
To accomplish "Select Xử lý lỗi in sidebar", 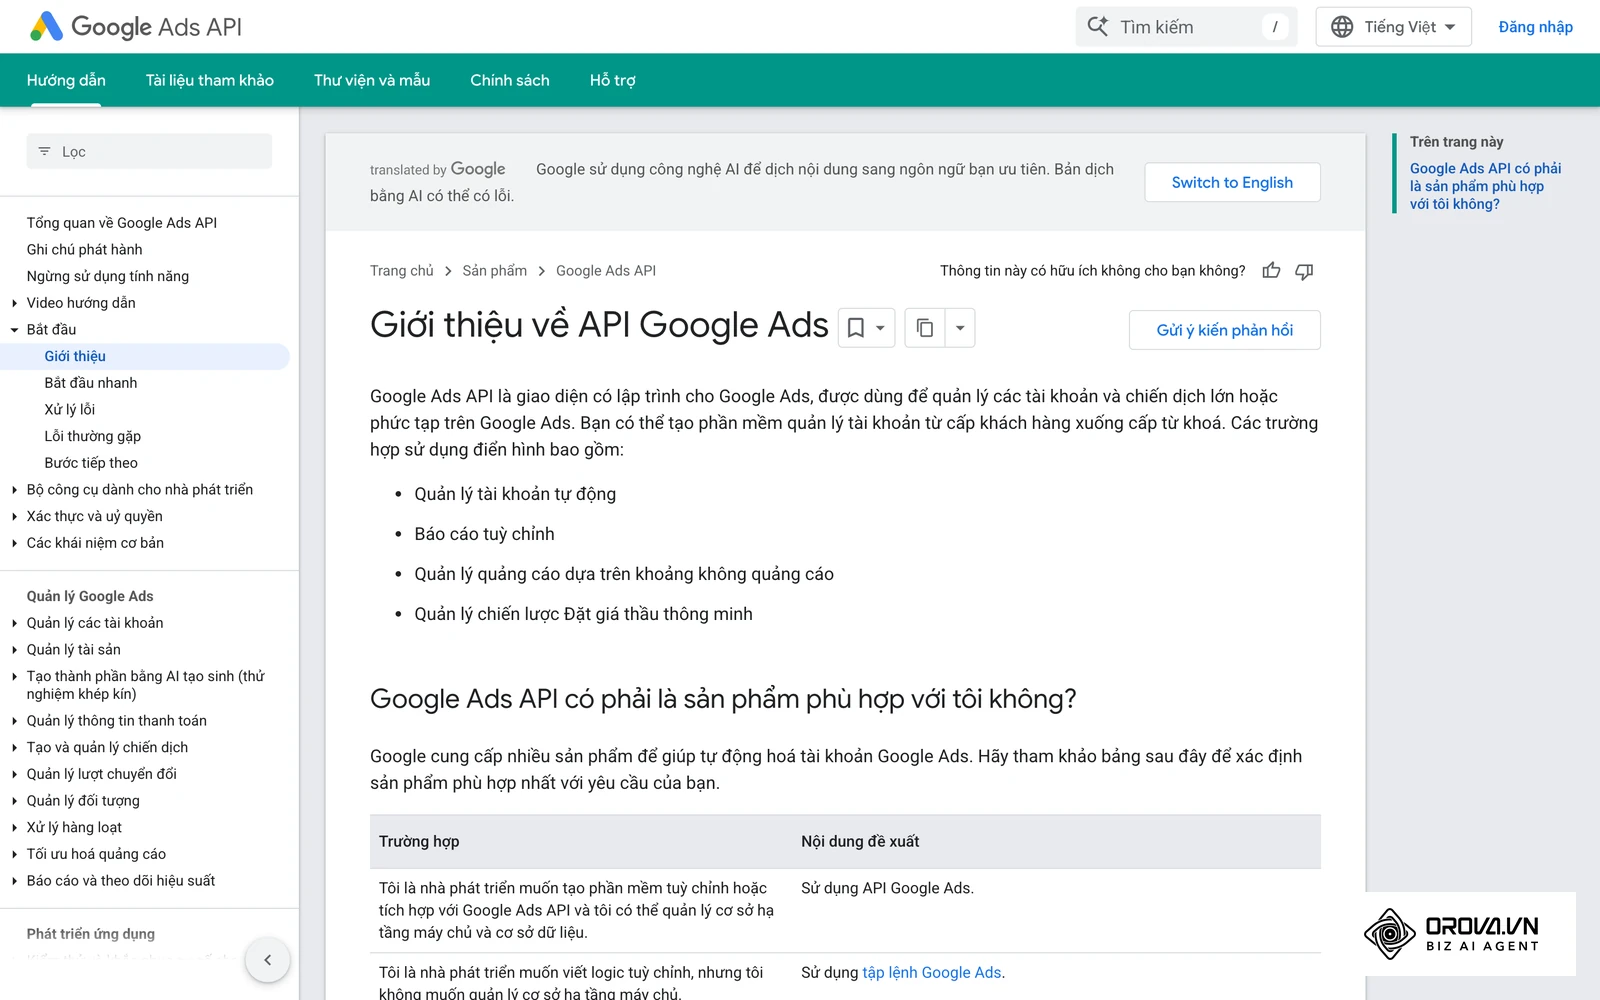I will pos(70,410).
